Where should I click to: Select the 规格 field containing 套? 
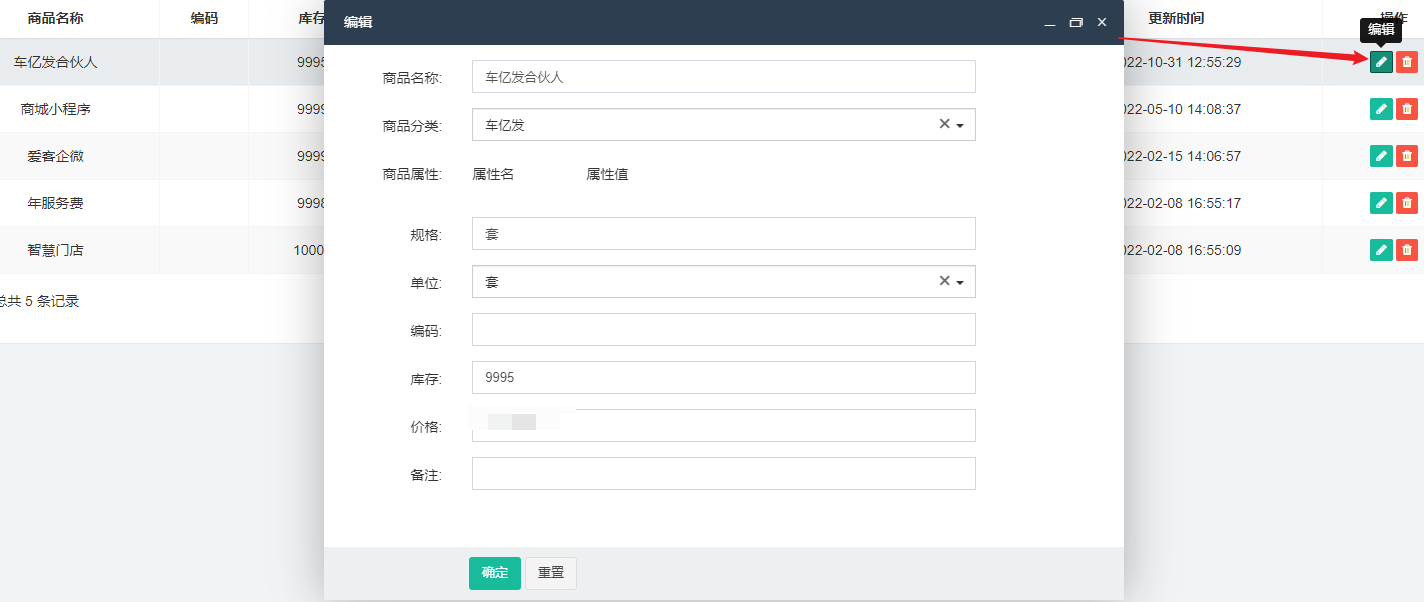723,233
